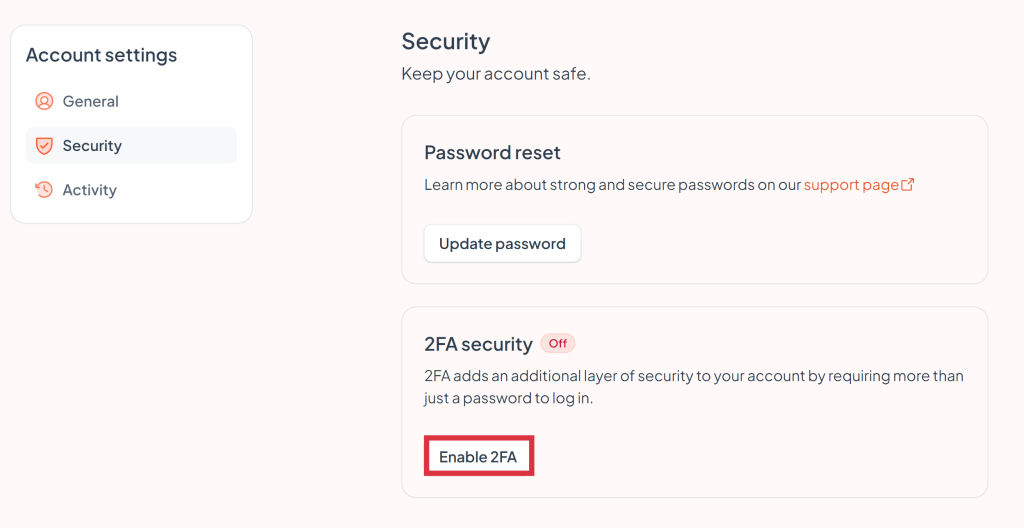
Task: Open the support page link
Action: click(x=851, y=185)
